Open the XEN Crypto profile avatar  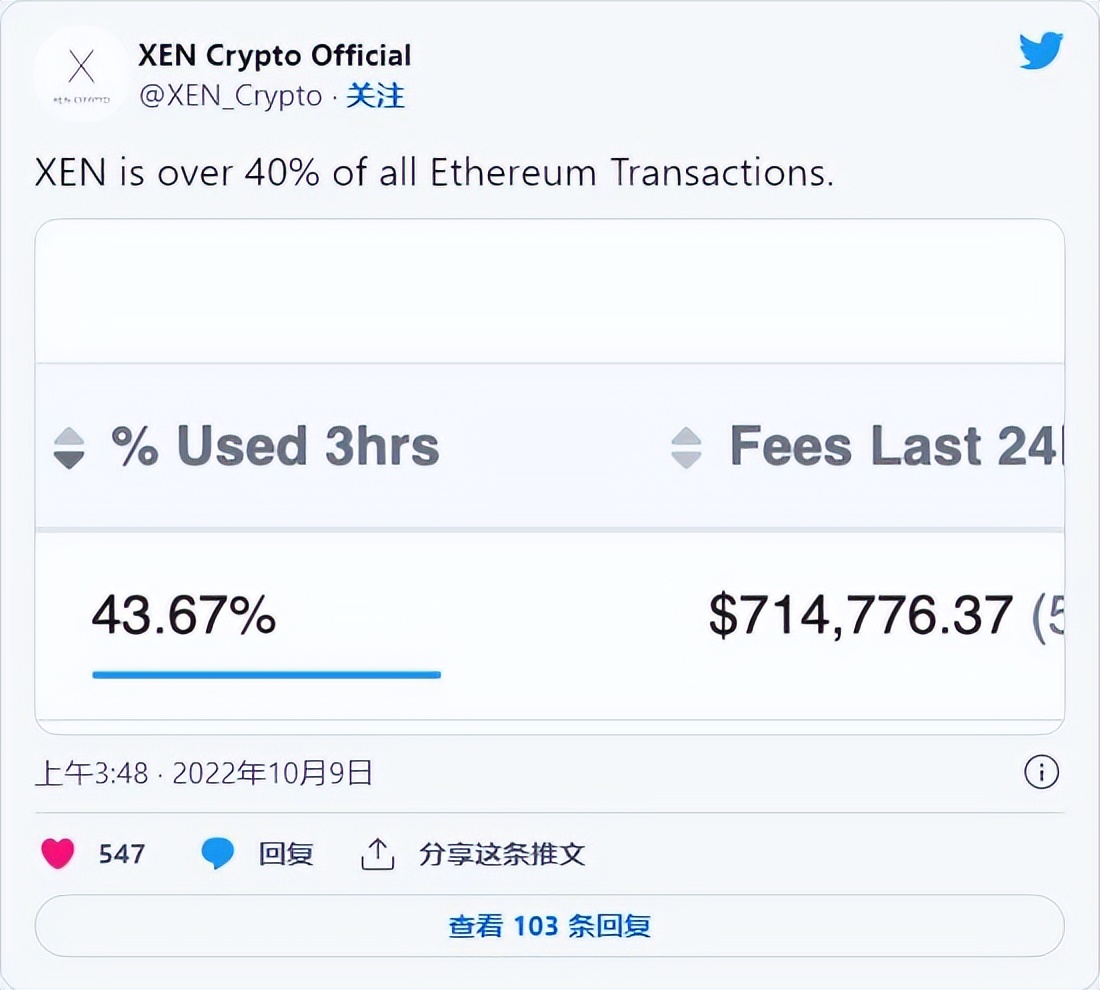[81, 73]
